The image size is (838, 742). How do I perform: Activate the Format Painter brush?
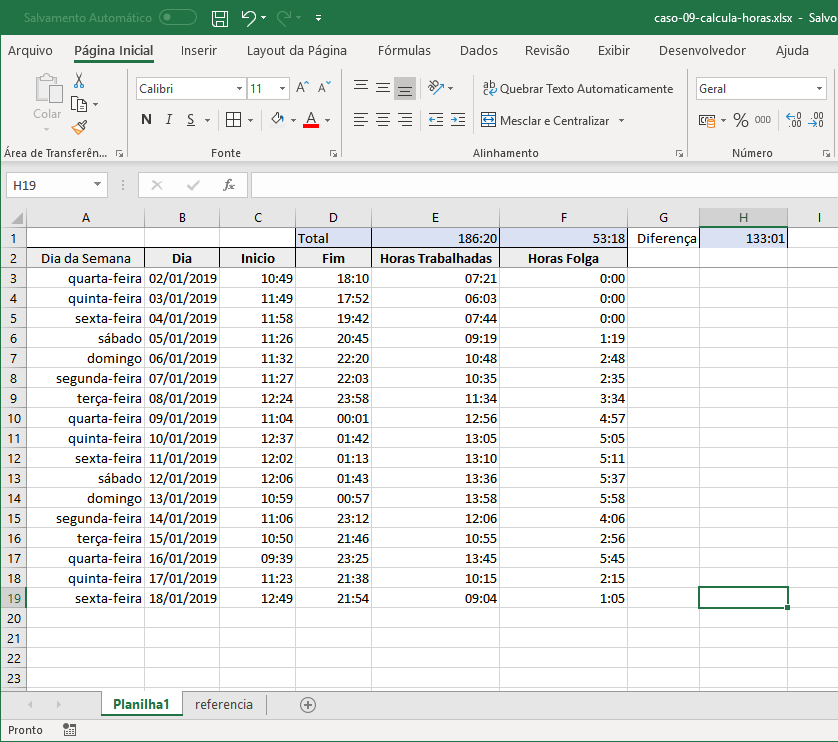pos(79,127)
